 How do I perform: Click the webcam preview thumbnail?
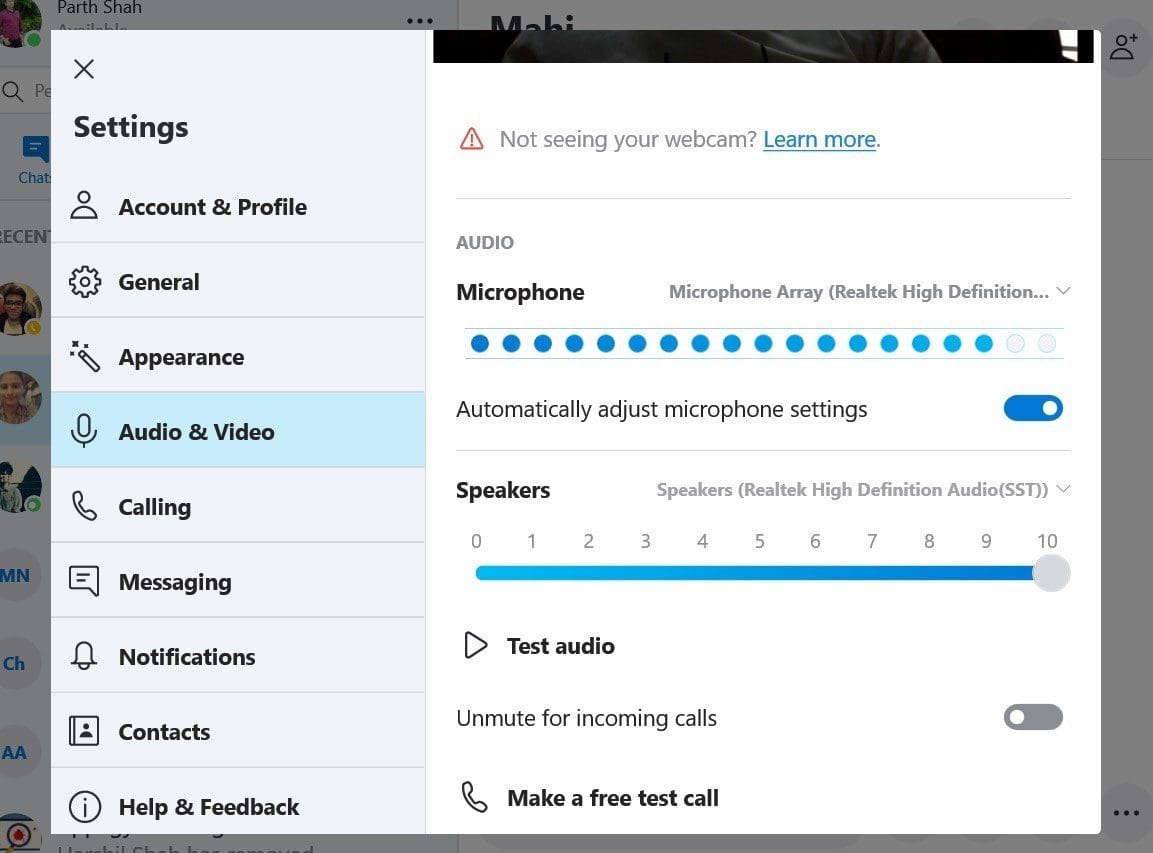[x=763, y=46]
